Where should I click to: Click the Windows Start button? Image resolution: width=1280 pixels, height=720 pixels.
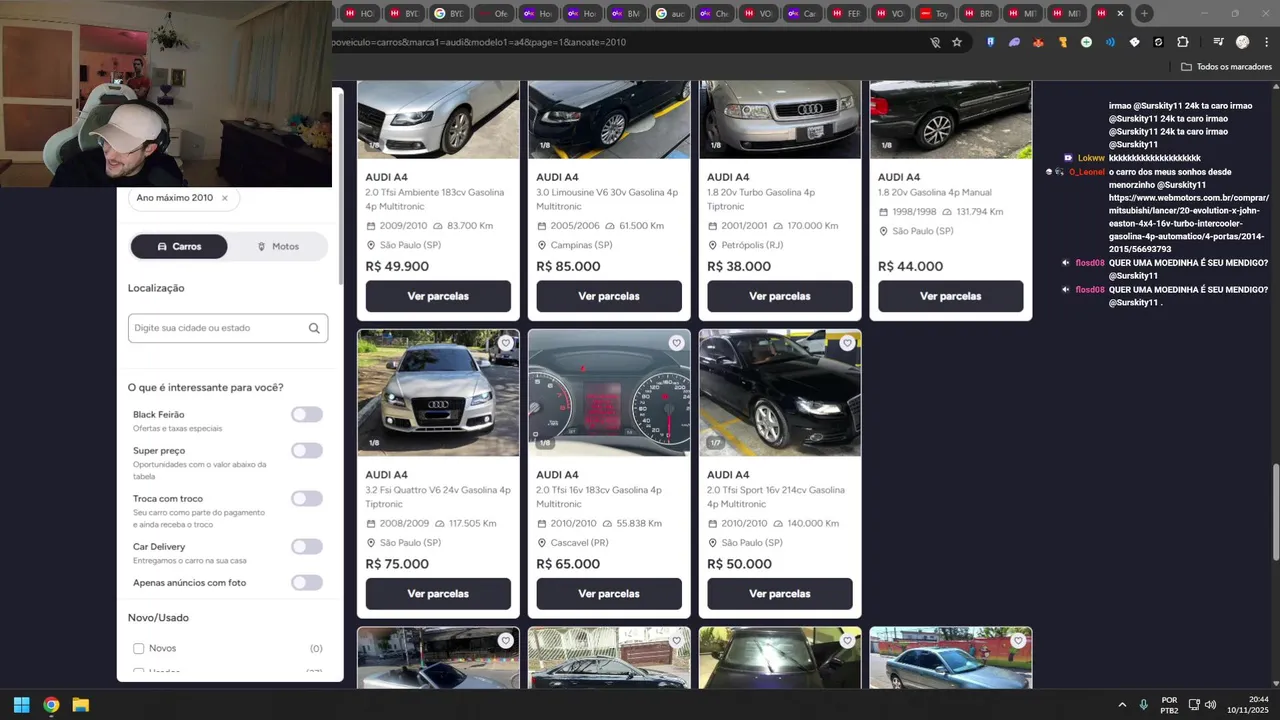[x=21, y=705]
